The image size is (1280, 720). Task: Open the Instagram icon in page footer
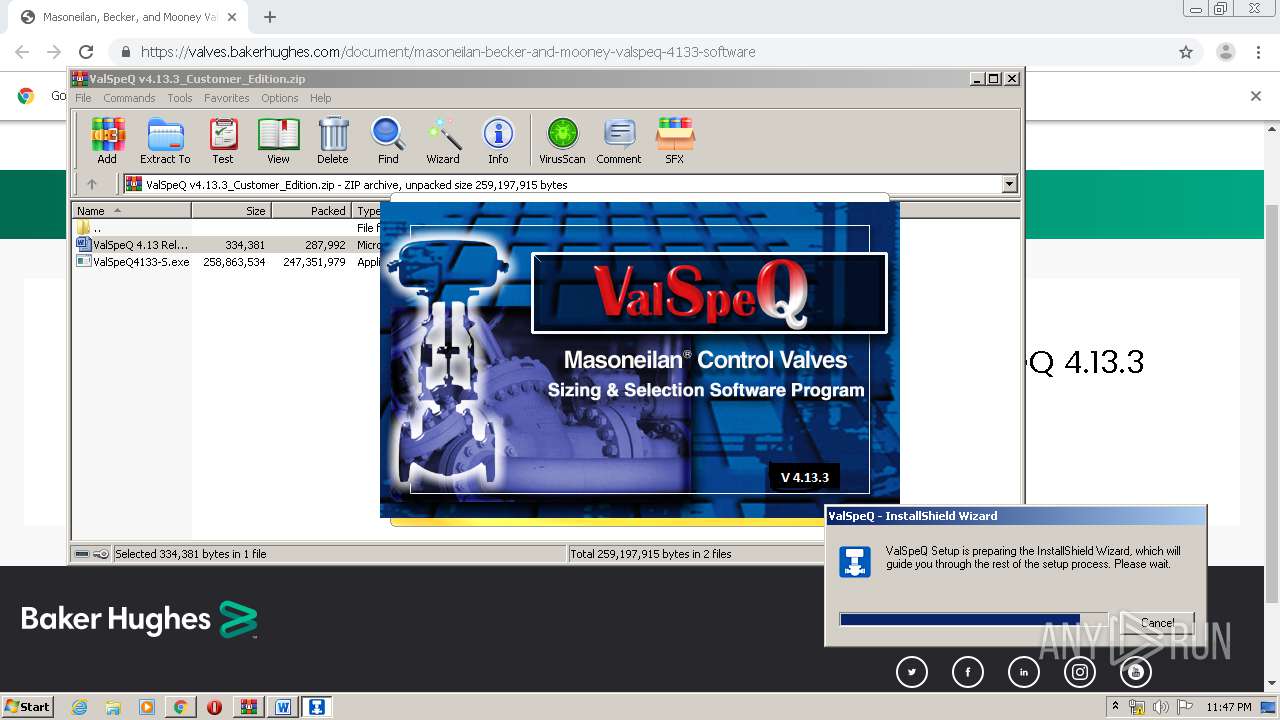point(1080,673)
